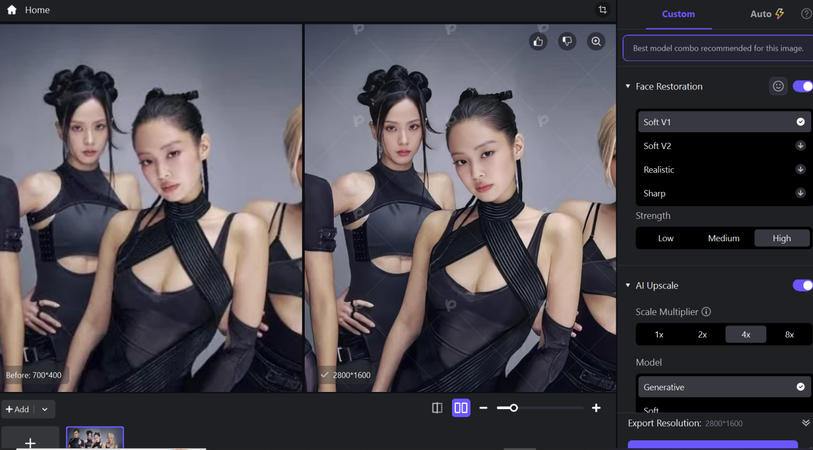The width and height of the screenshot is (813, 450).
Task: Select Generative upscale model
Action: (x=724, y=387)
